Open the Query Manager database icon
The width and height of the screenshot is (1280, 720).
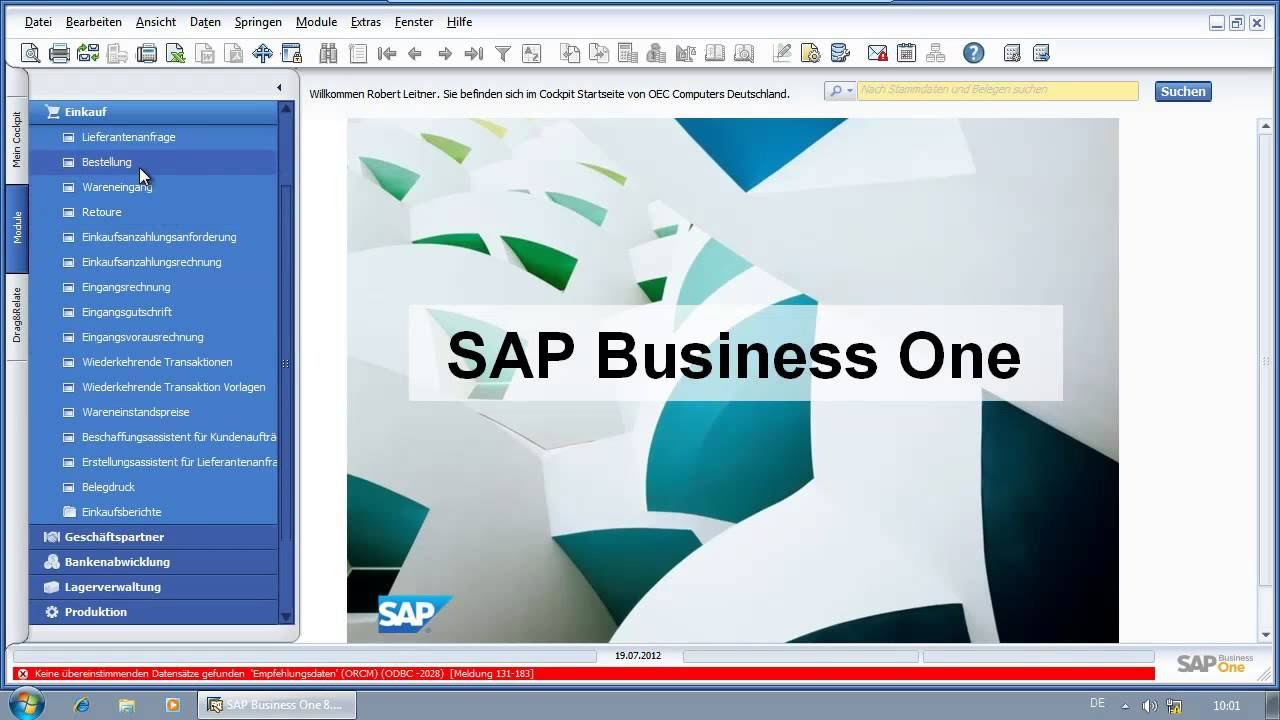pos(840,53)
